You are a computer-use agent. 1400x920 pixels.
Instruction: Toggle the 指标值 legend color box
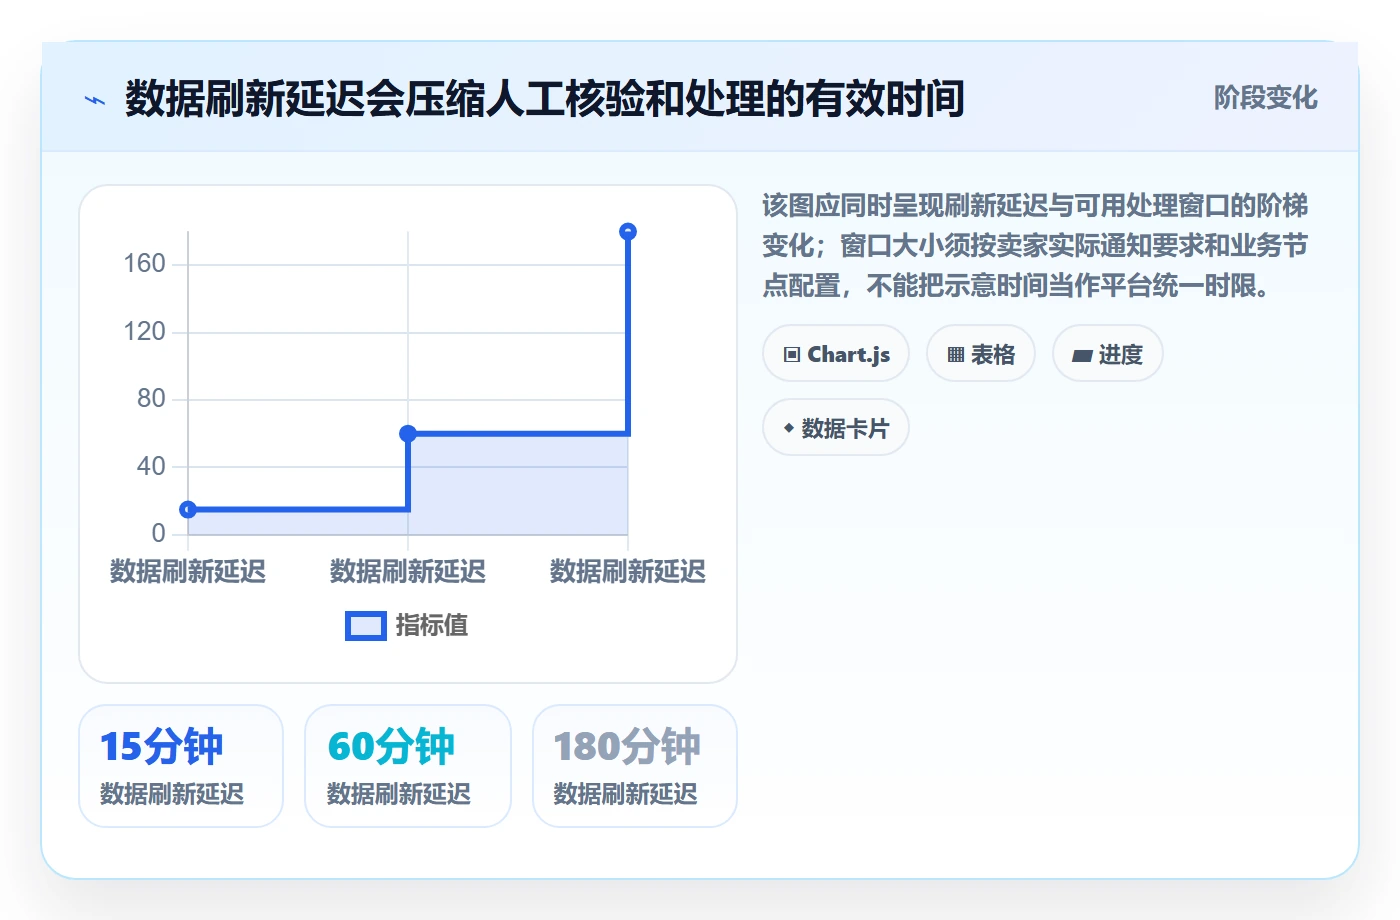(x=365, y=626)
